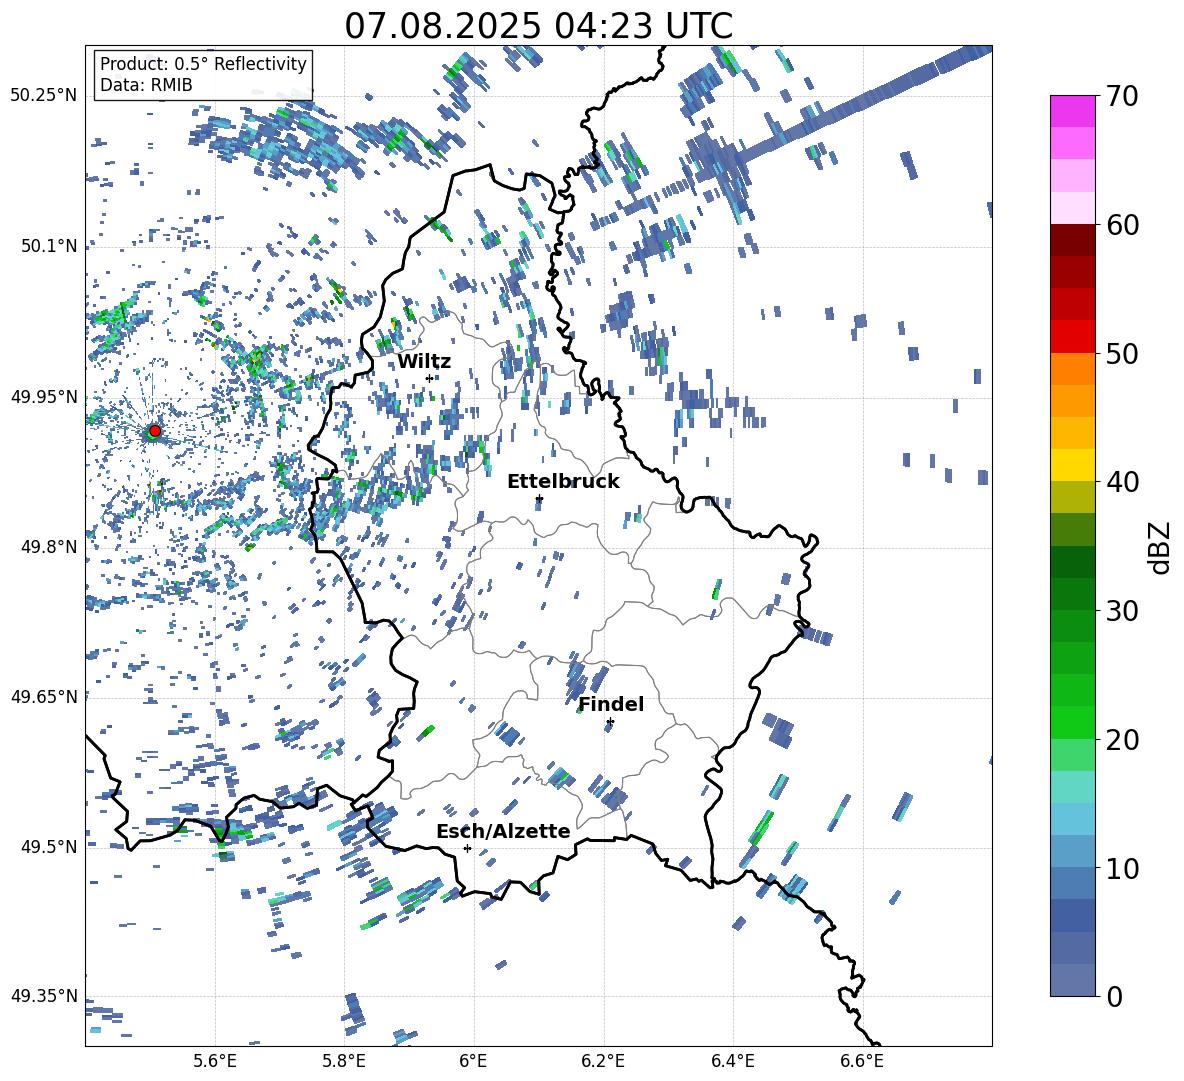Screen dimensions: 1184x1081
Task: Click the map title 07.08.2025 04:23 UTC
Action: pos(538,26)
